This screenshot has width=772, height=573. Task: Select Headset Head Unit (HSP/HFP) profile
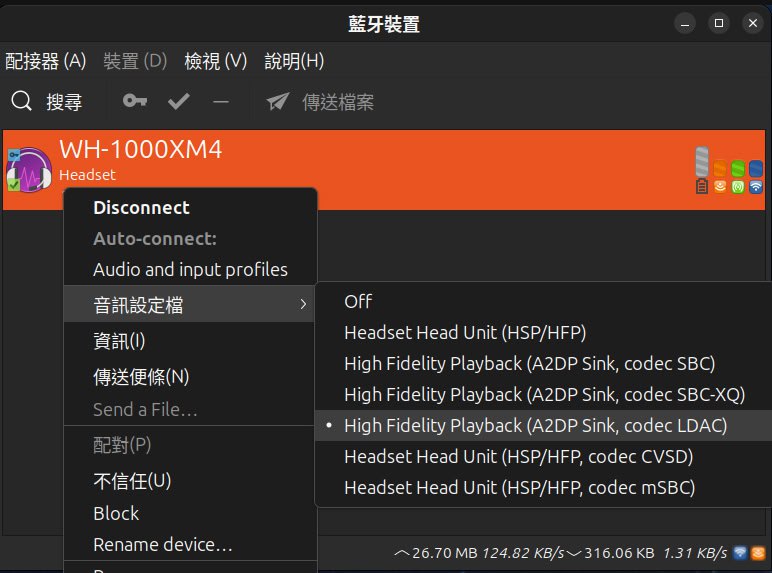(x=543, y=333)
